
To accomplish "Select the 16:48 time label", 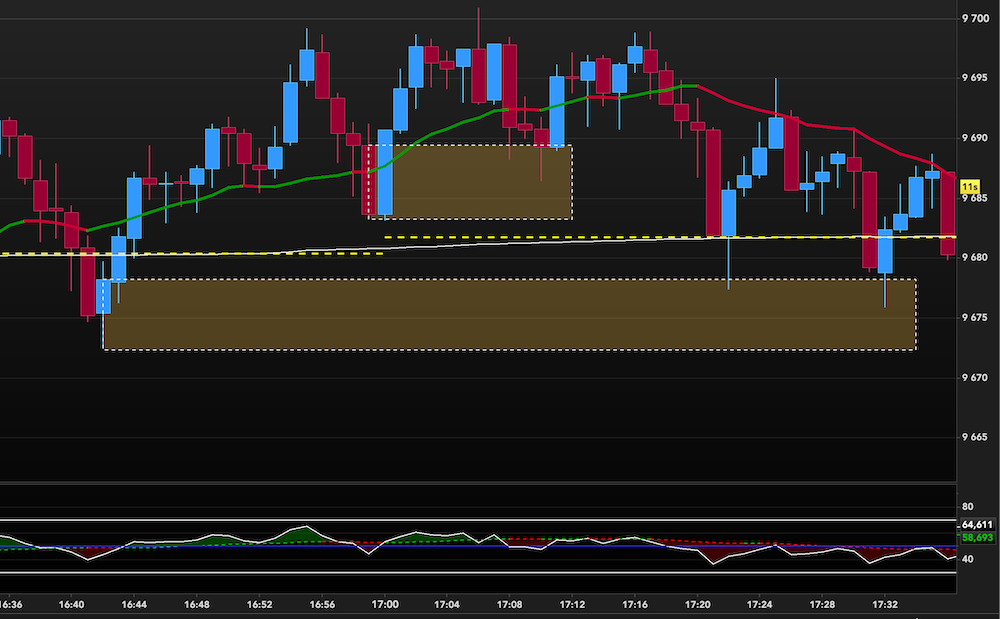I will point(196,604).
